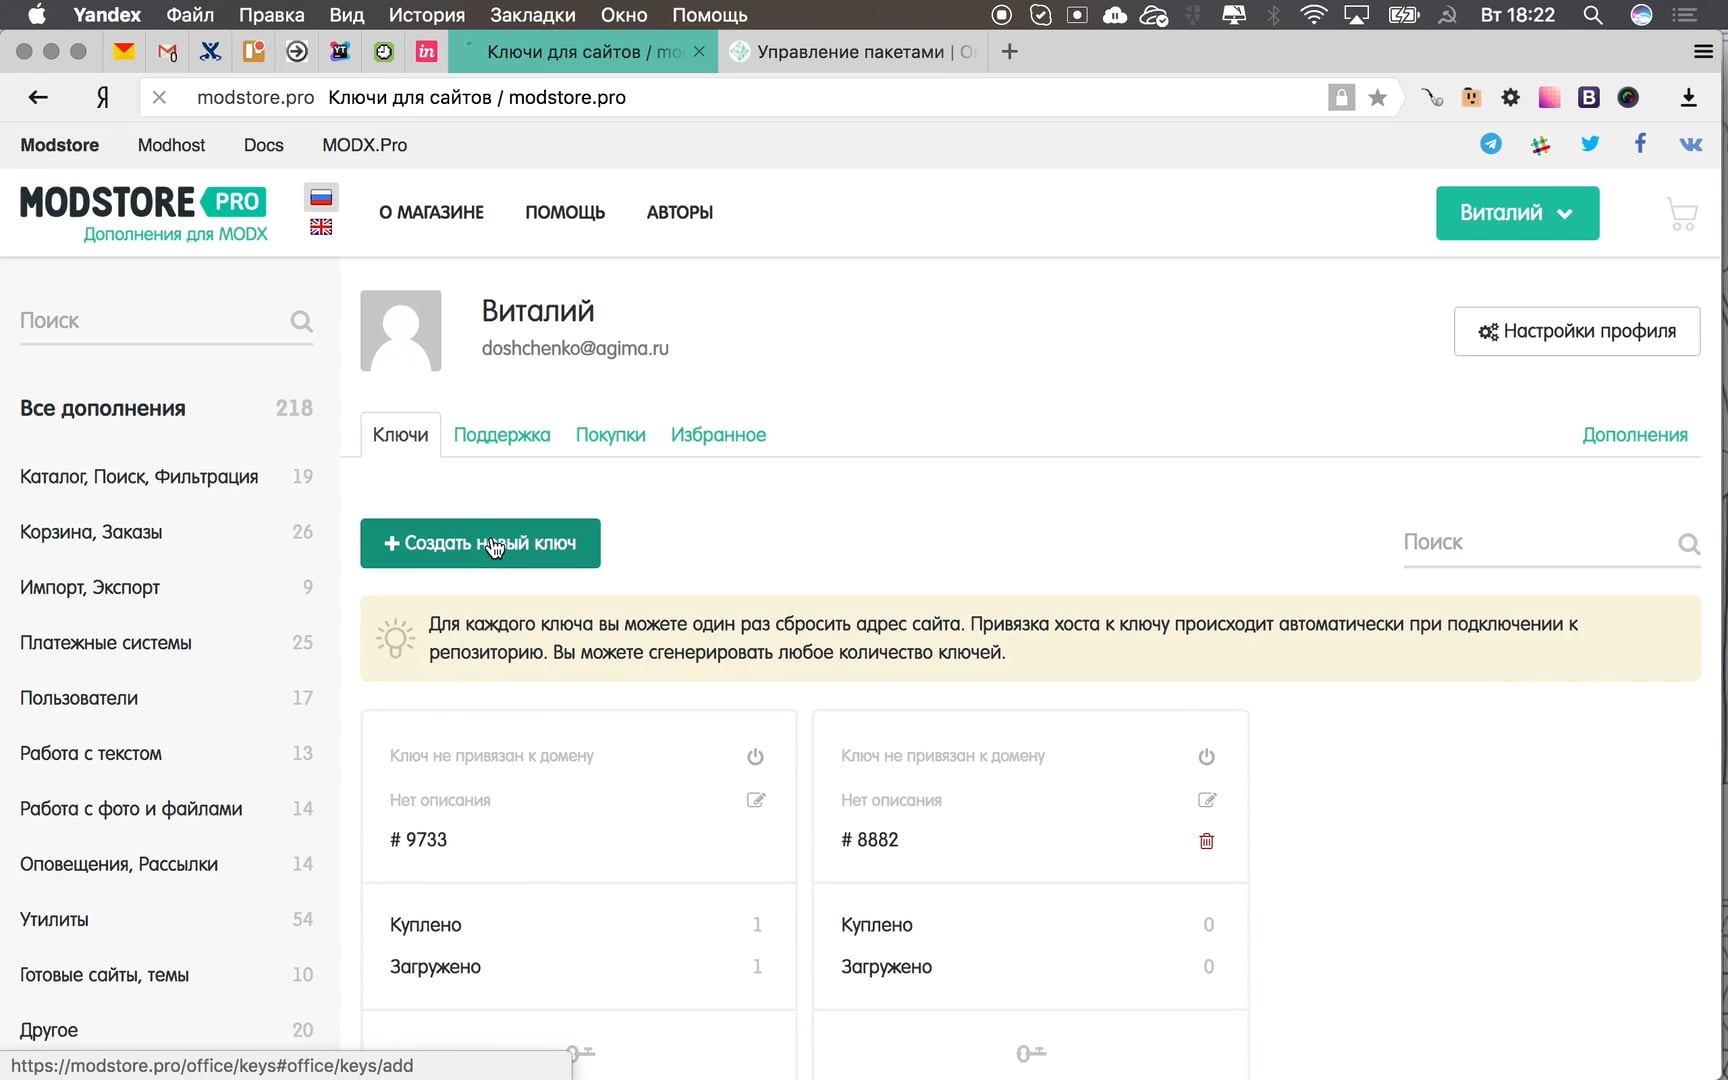Screen dimensions: 1728x1080
Task: Delete key #8882 with trash icon
Action: (x=1207, y=841)
